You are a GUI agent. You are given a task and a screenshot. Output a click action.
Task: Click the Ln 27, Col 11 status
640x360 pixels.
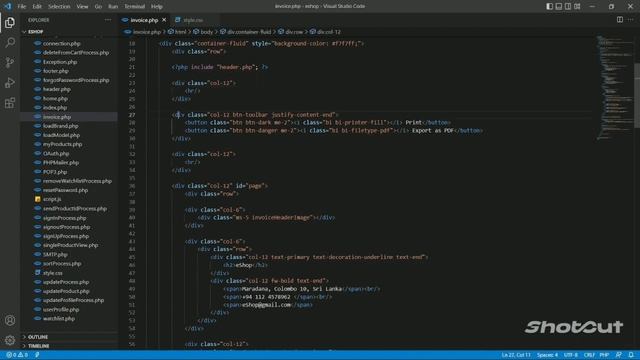516,355
